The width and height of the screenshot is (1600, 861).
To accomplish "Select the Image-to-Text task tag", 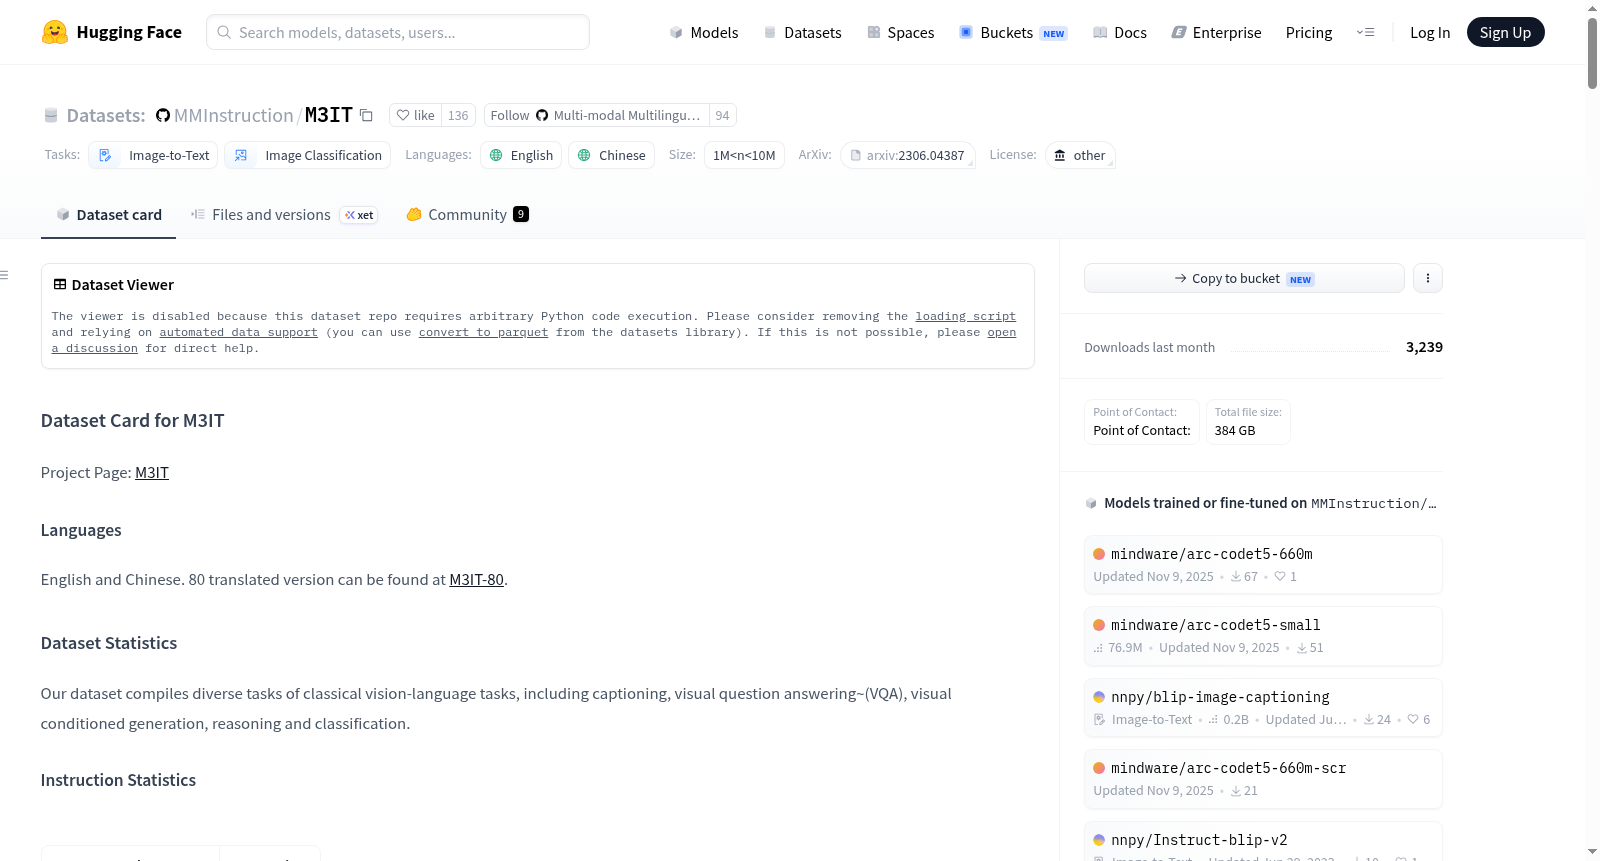I will [x=154, y=155].
